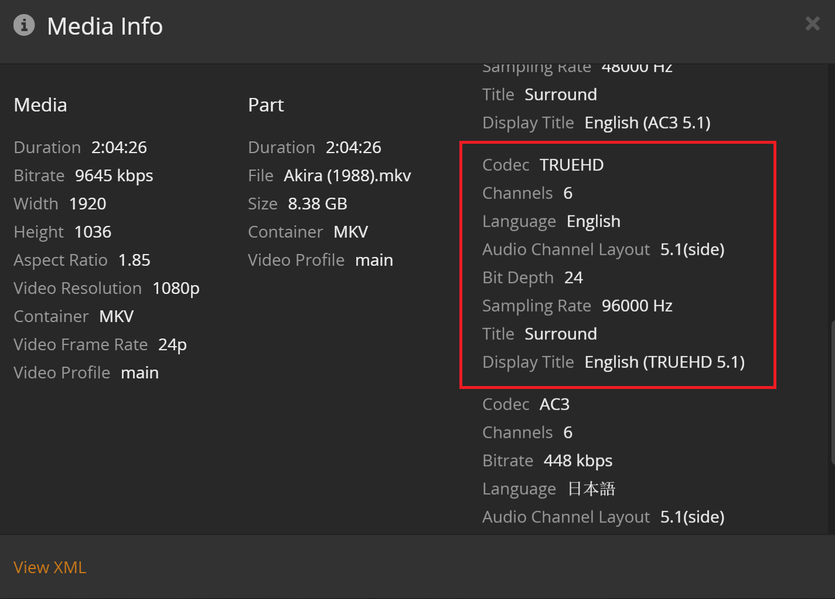Click the TRUEHD codec value
The height and width of the screenshot is (599, 835).
(x=572, y=165)
